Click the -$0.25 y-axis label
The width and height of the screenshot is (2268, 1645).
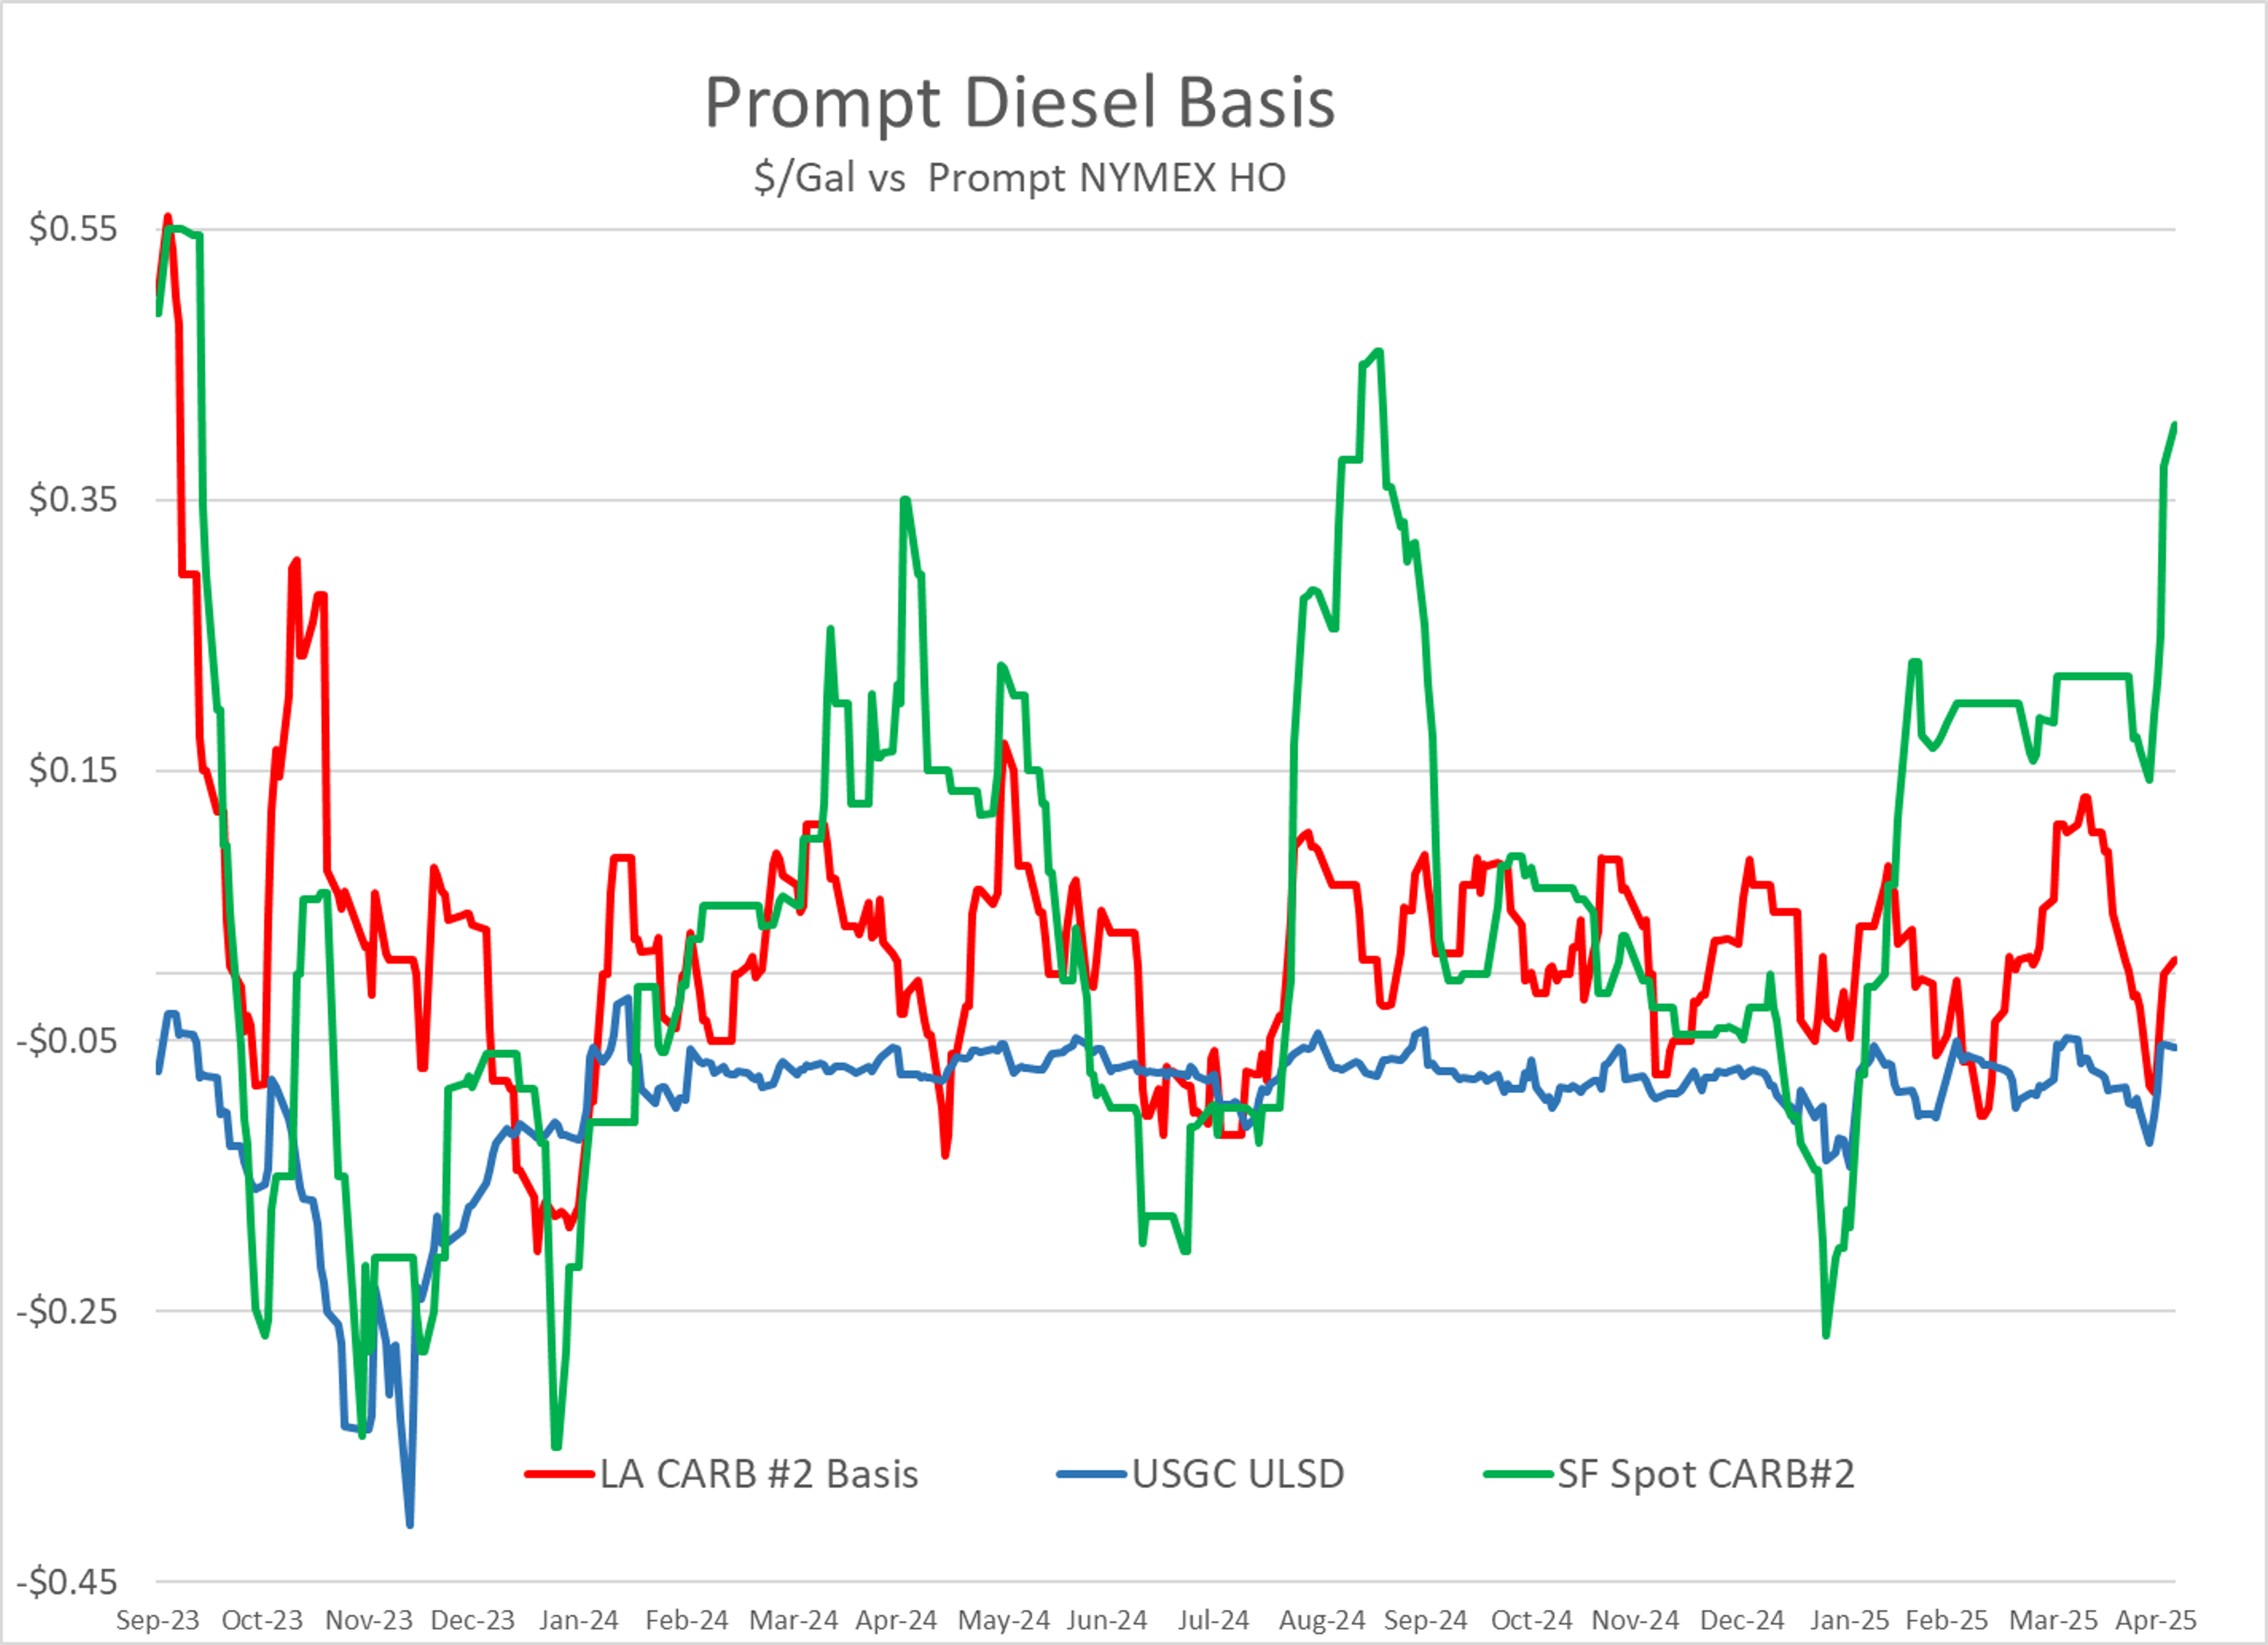tap(67, 1311)
